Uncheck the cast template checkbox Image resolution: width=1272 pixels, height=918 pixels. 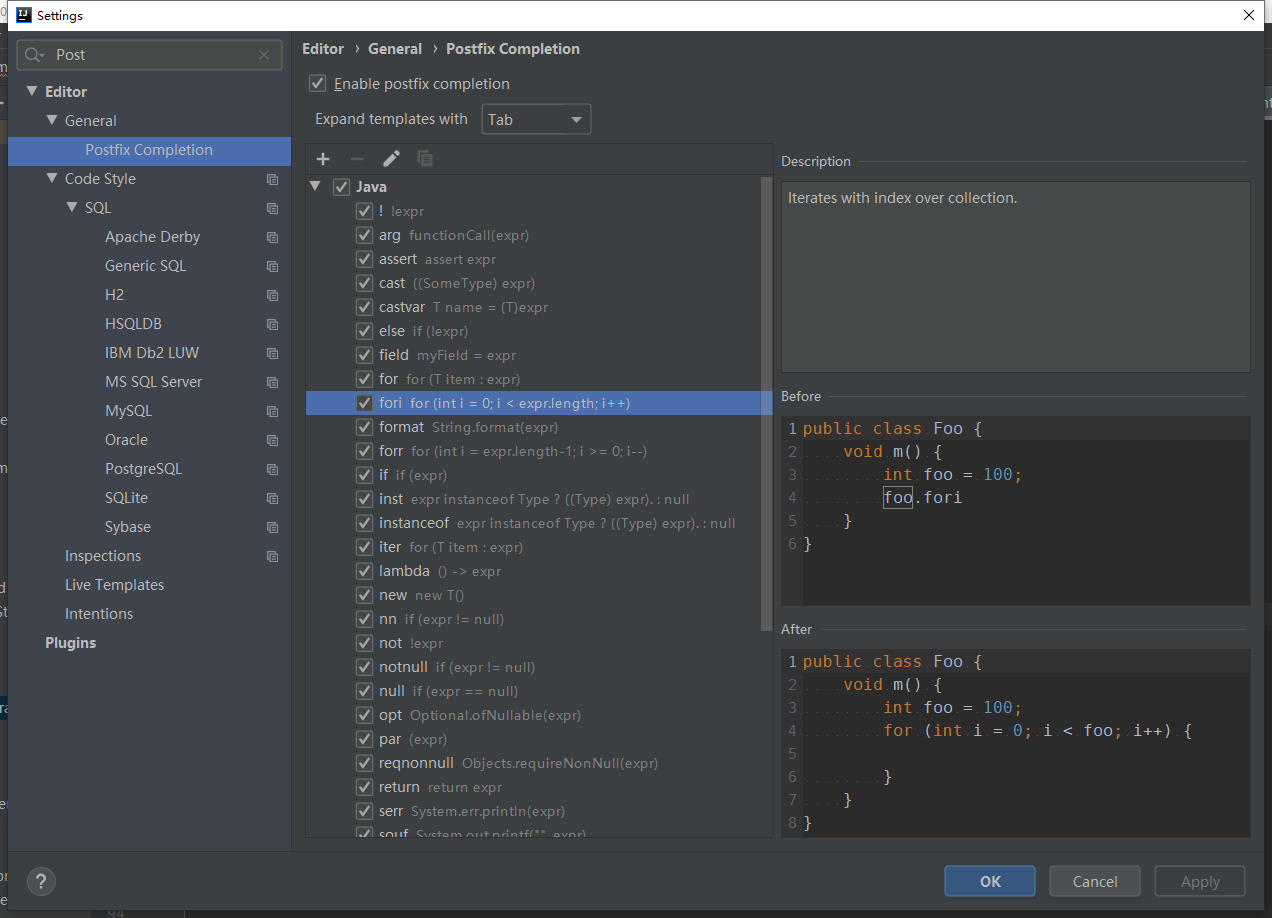[365, 283]
